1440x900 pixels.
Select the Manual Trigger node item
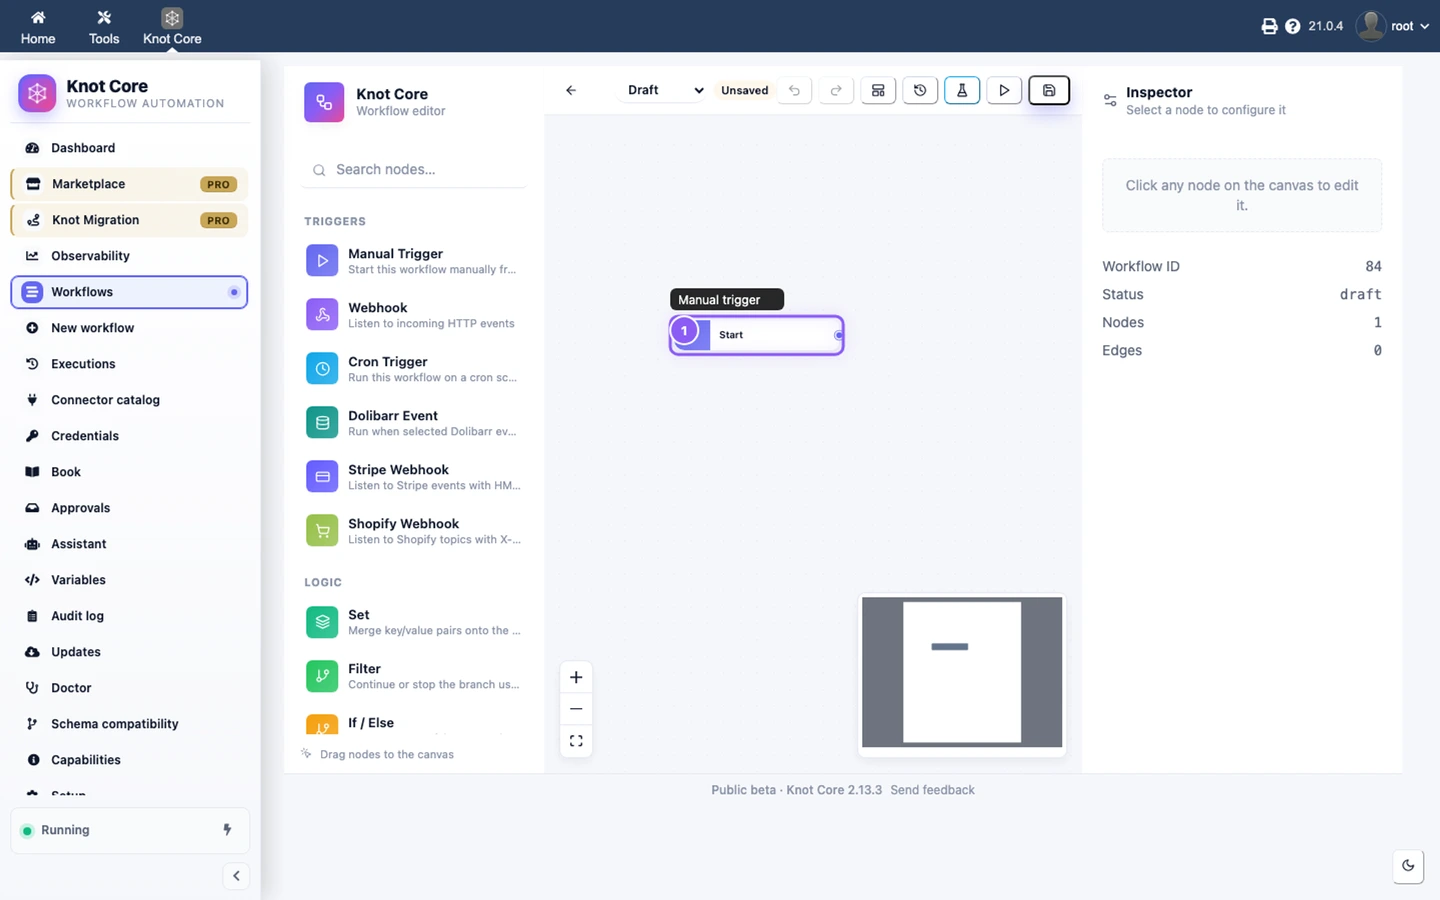tap(414, 261)
